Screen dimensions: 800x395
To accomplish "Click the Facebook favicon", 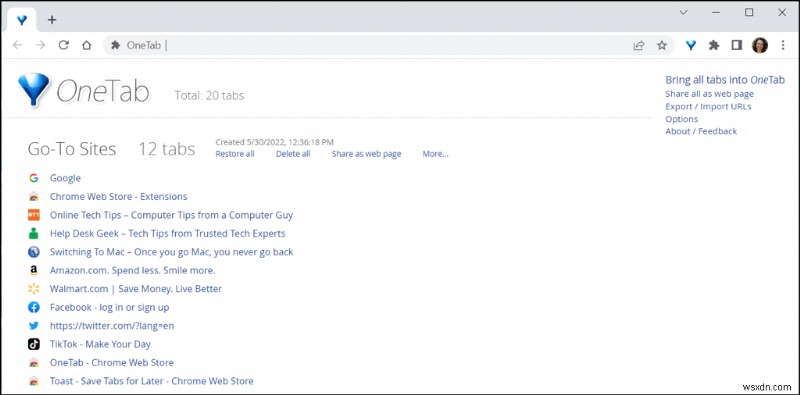I will (x=34, y=307).
